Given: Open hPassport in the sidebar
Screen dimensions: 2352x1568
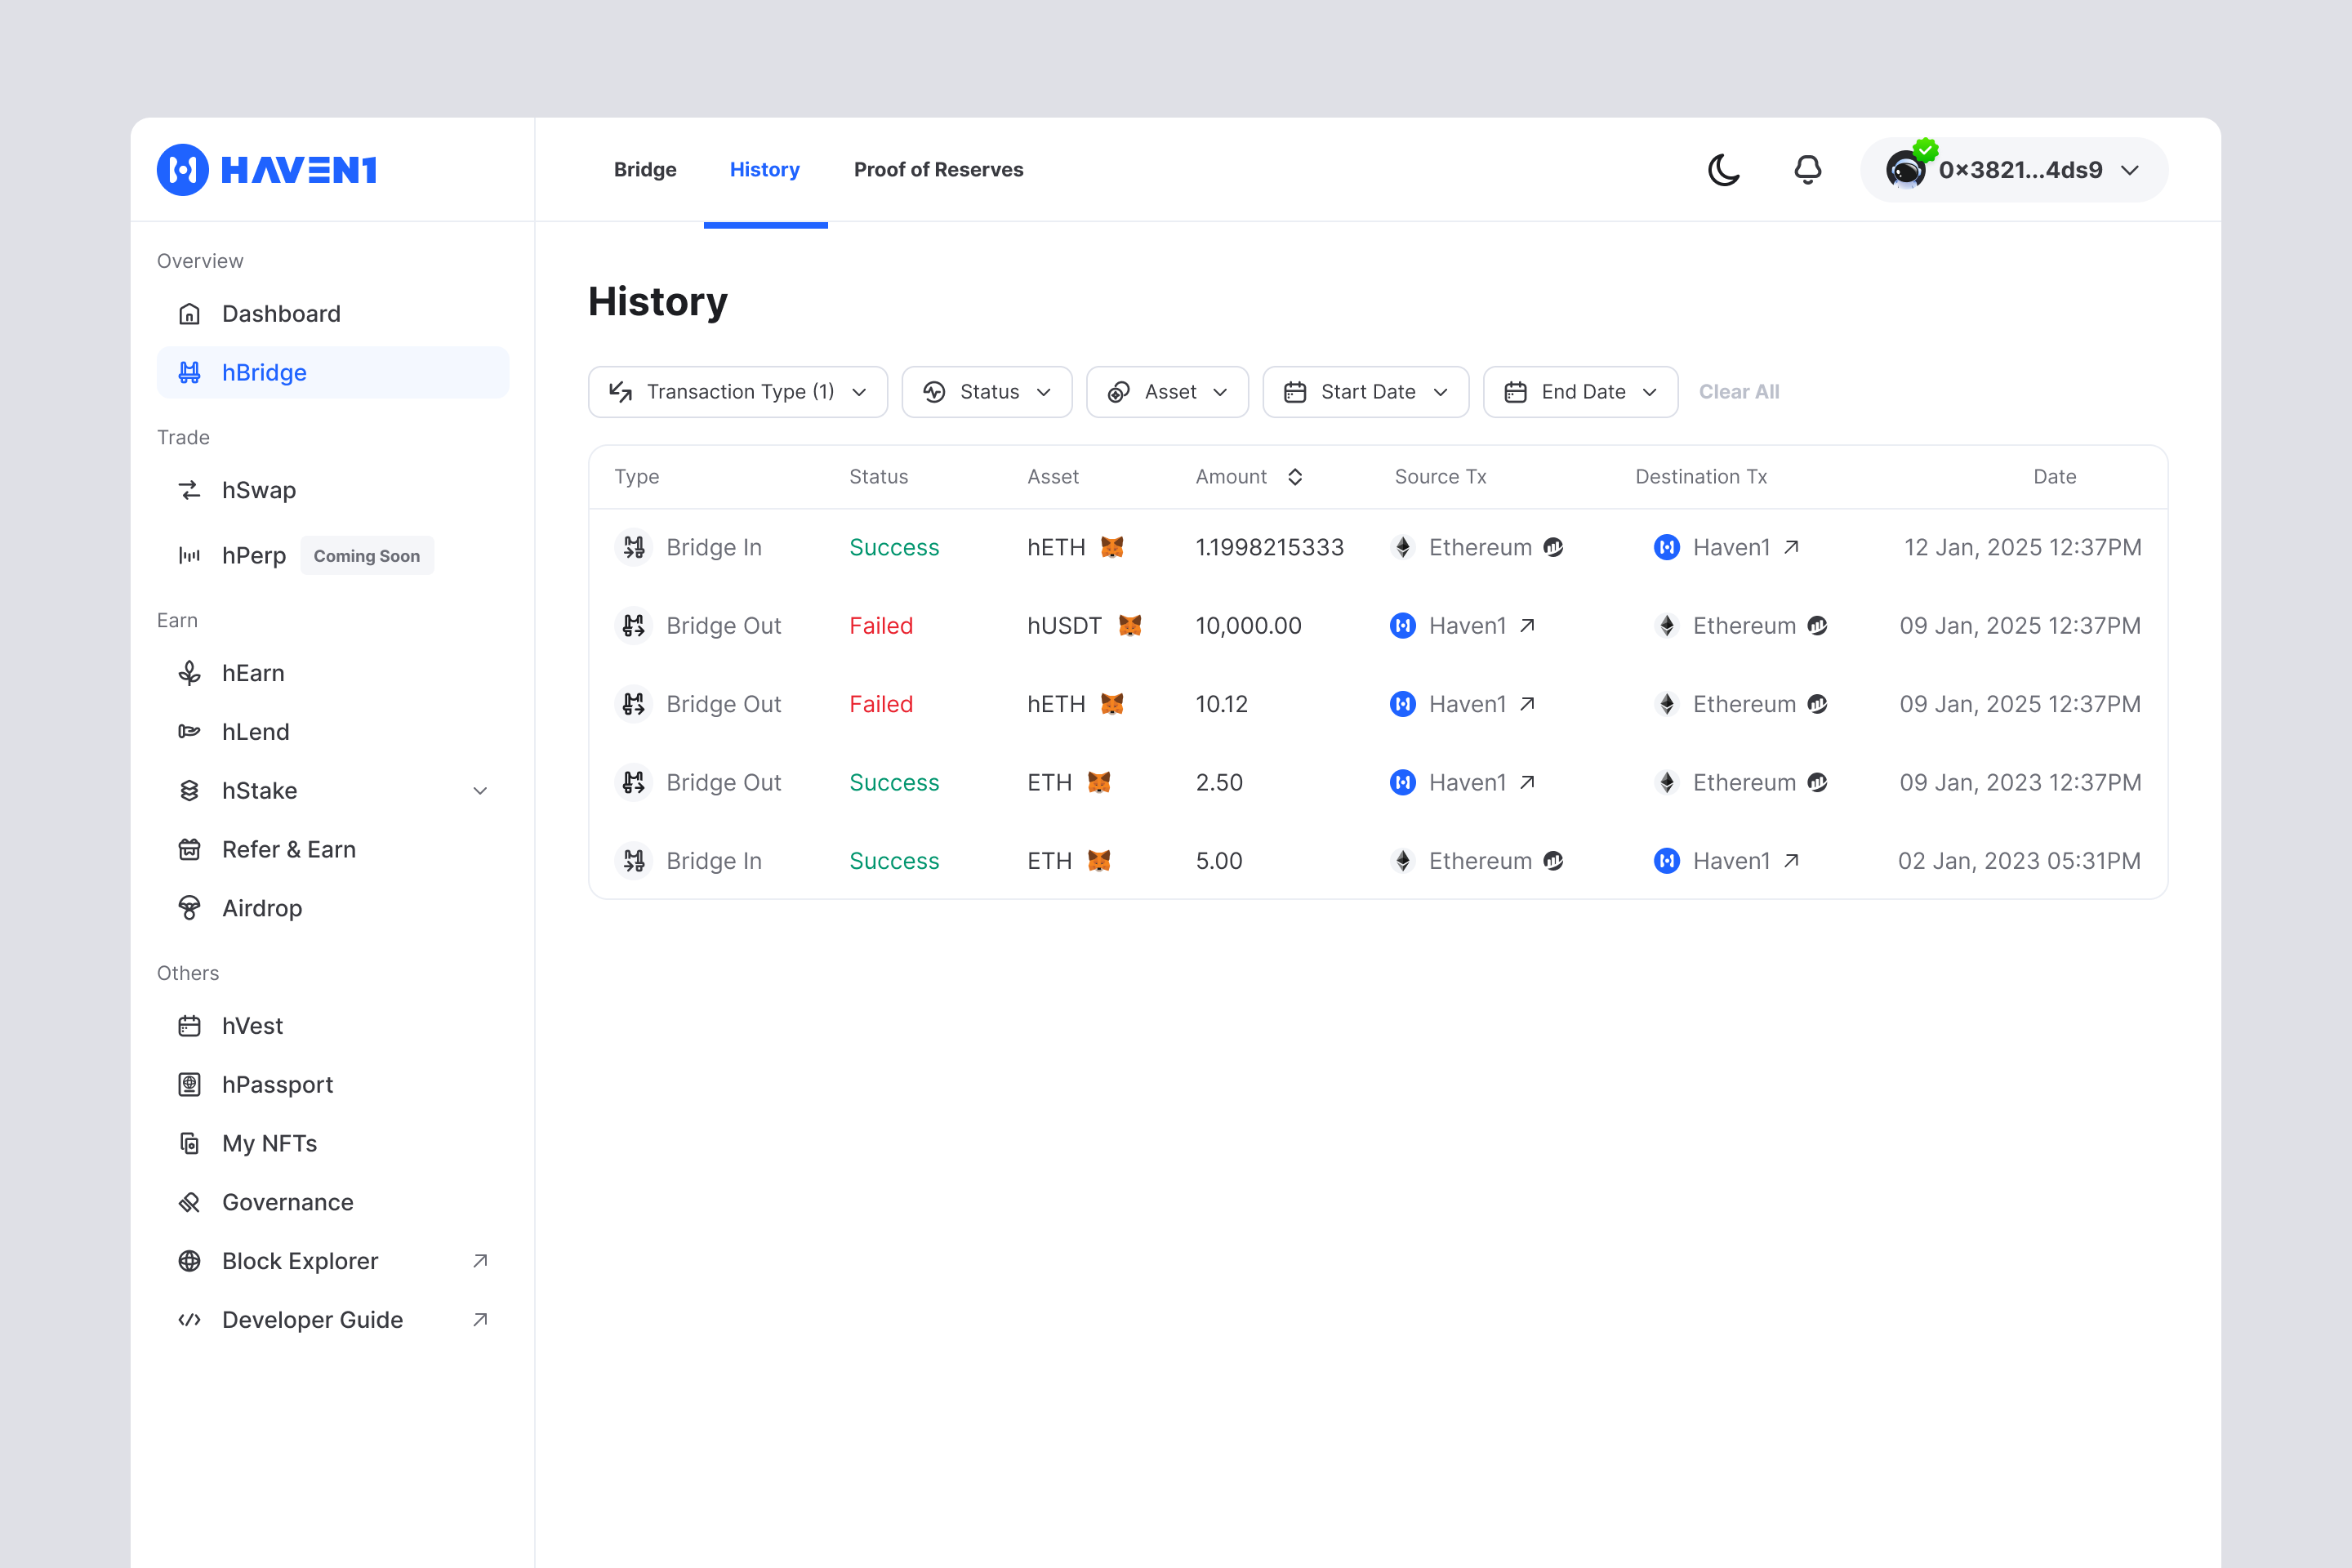Looking at the screenshot, I should (x=277, y=1085).
